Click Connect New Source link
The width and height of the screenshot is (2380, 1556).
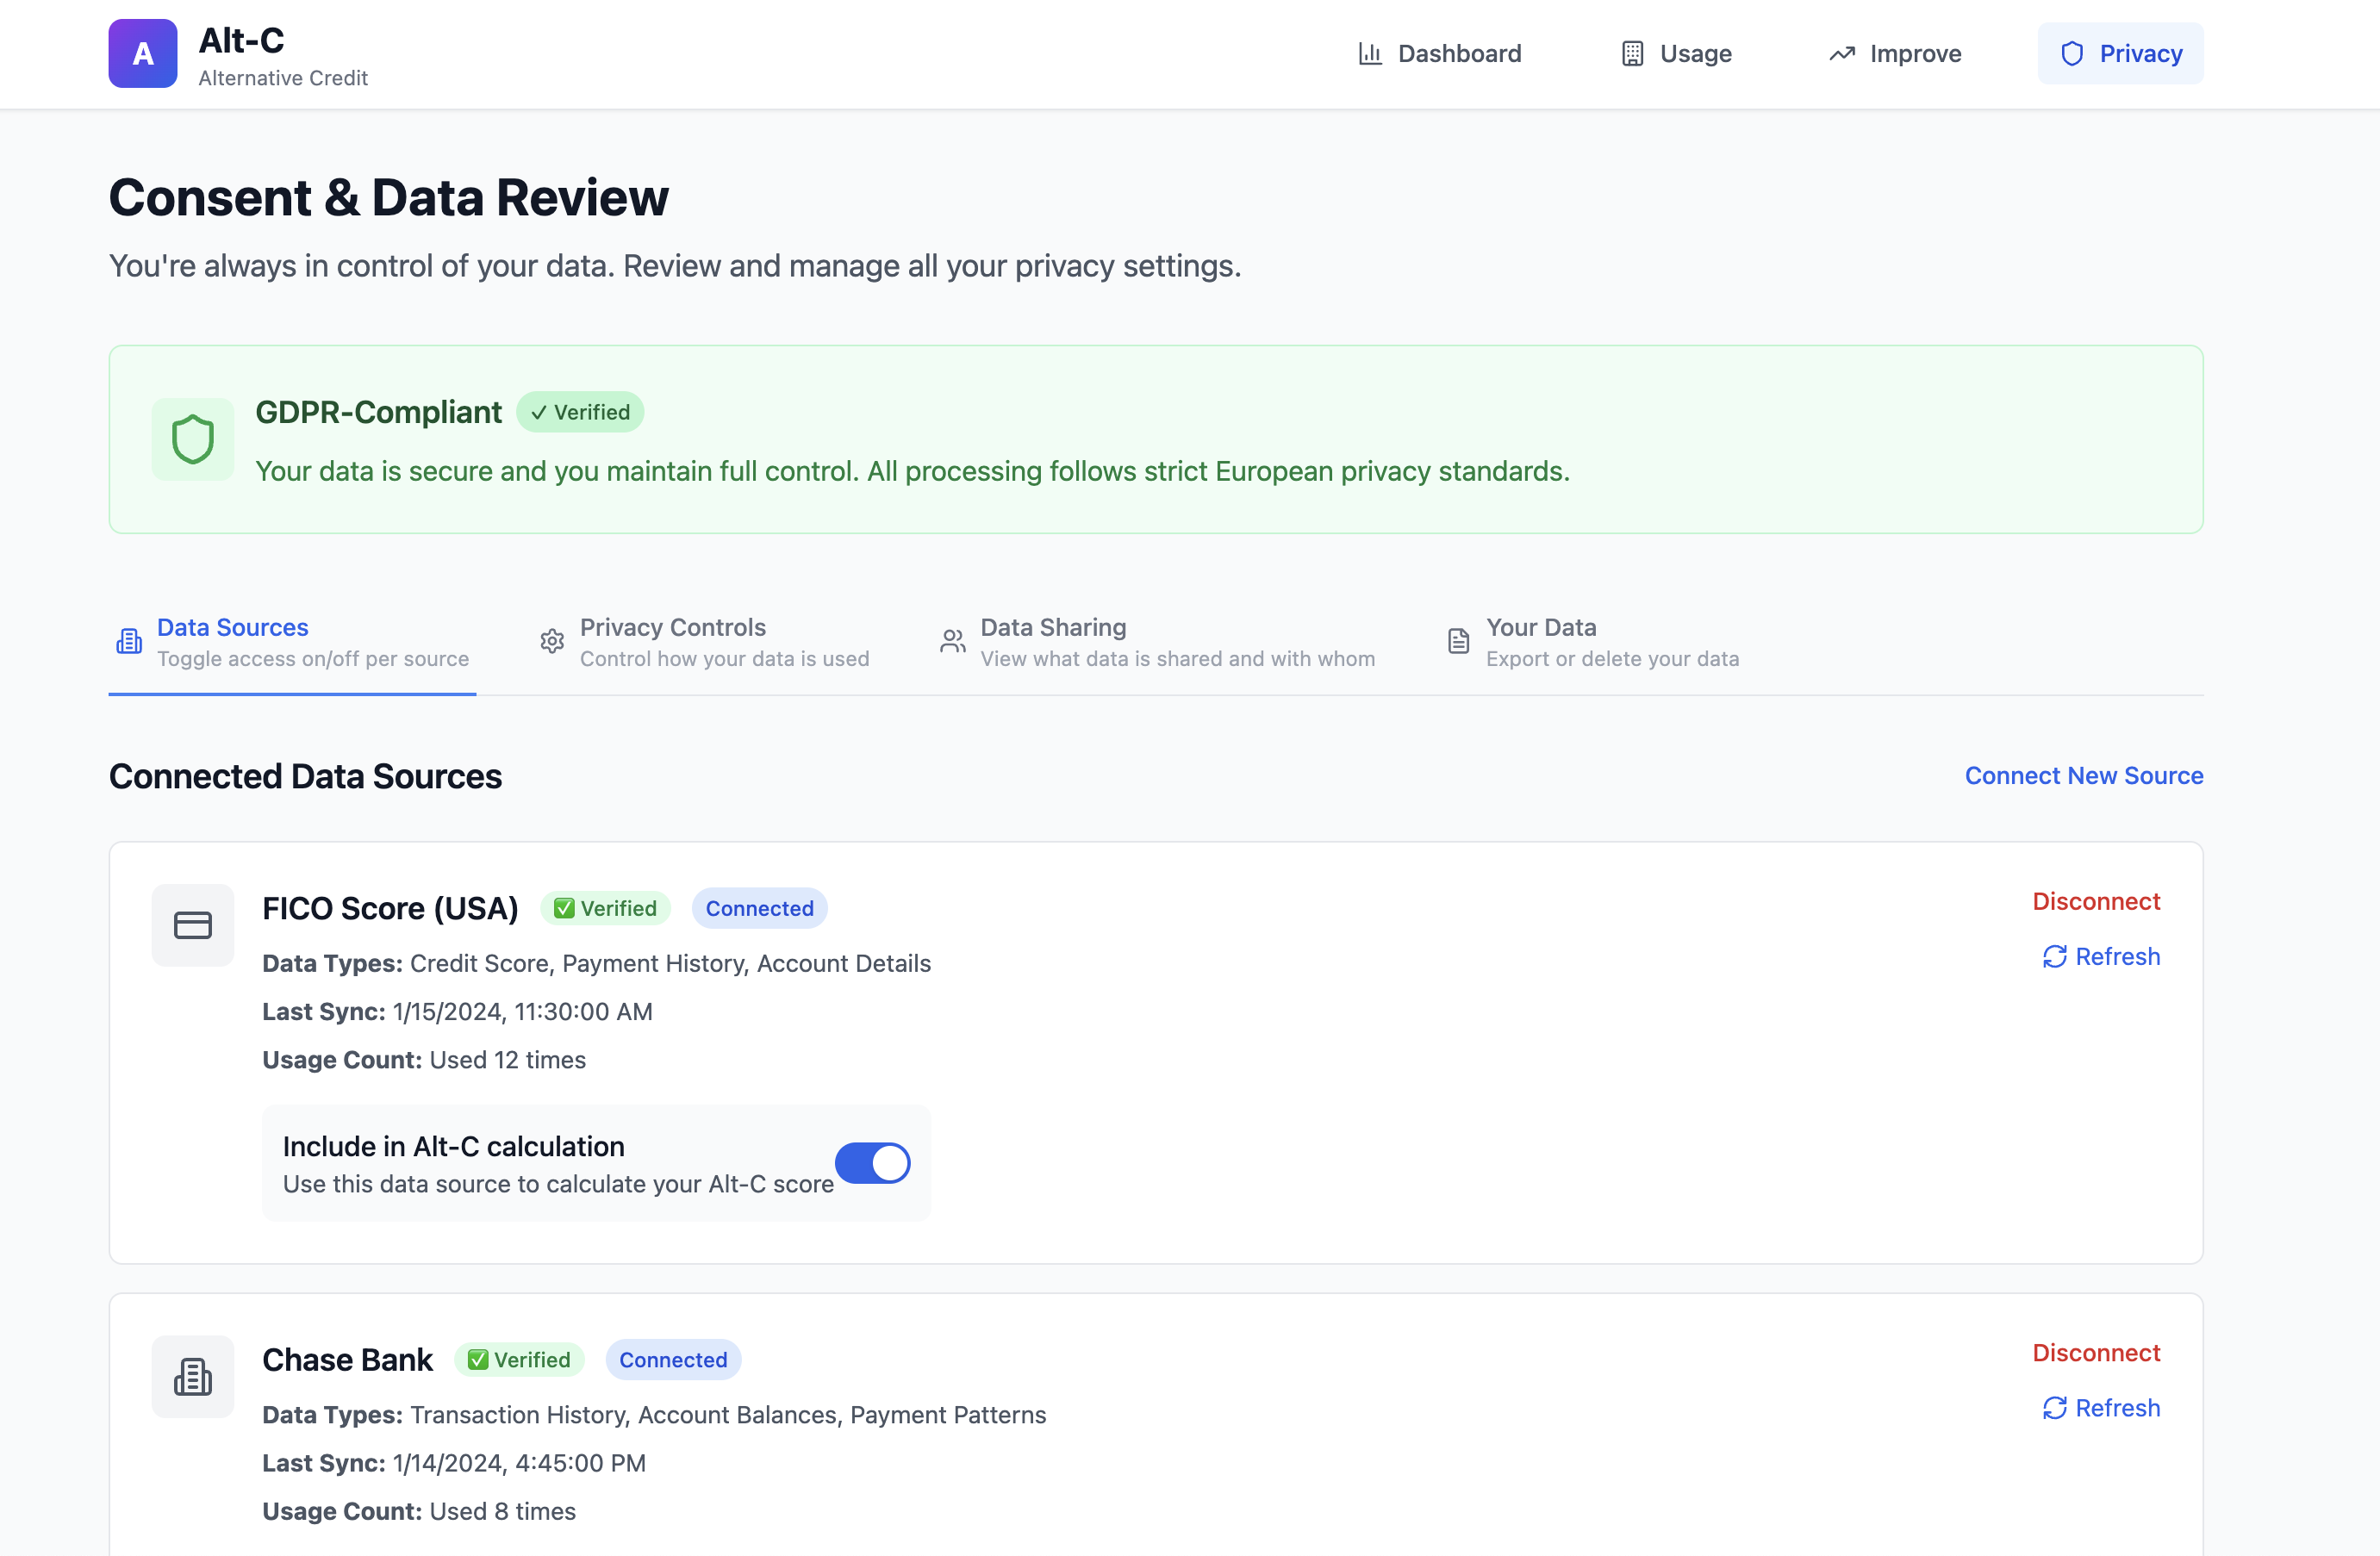click(2083, 776)
